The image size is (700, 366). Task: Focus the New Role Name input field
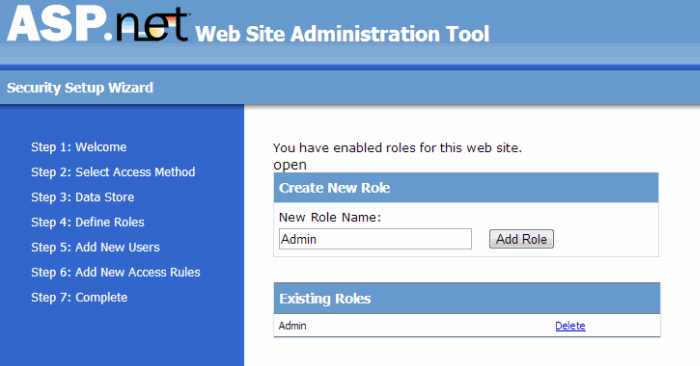pos(375,239)
